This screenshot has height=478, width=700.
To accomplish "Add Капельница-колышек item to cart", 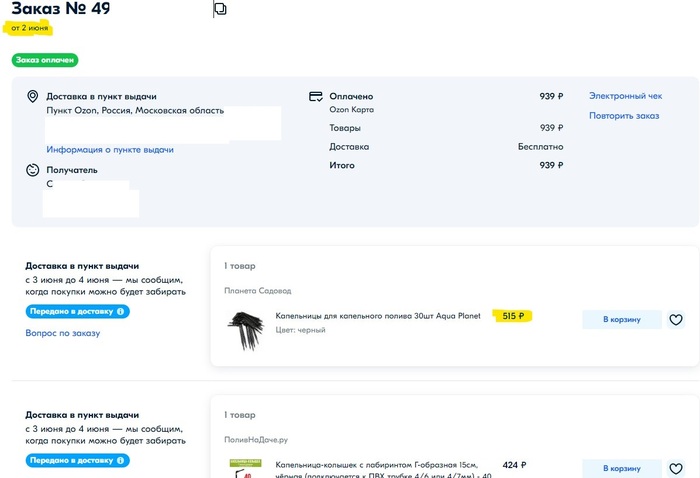I will click(621, 468).
